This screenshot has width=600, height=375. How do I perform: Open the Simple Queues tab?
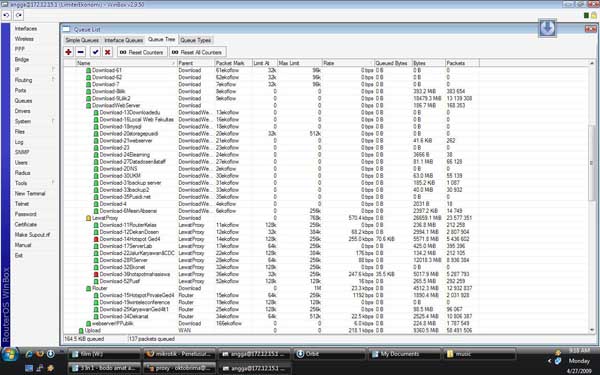pyautogui.click(x=82, y=40)
